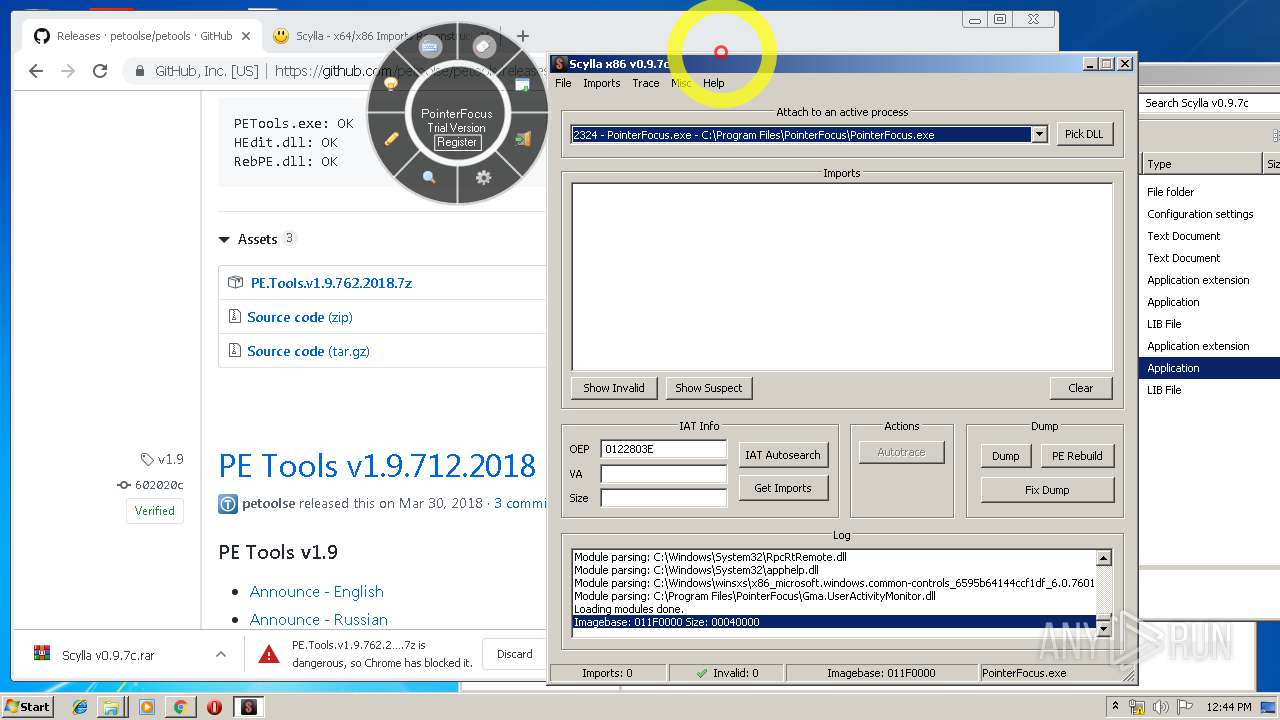This screenshot has height=720, width=1280.
Task: Click Show Suspect button
Action: coord(709,388)
